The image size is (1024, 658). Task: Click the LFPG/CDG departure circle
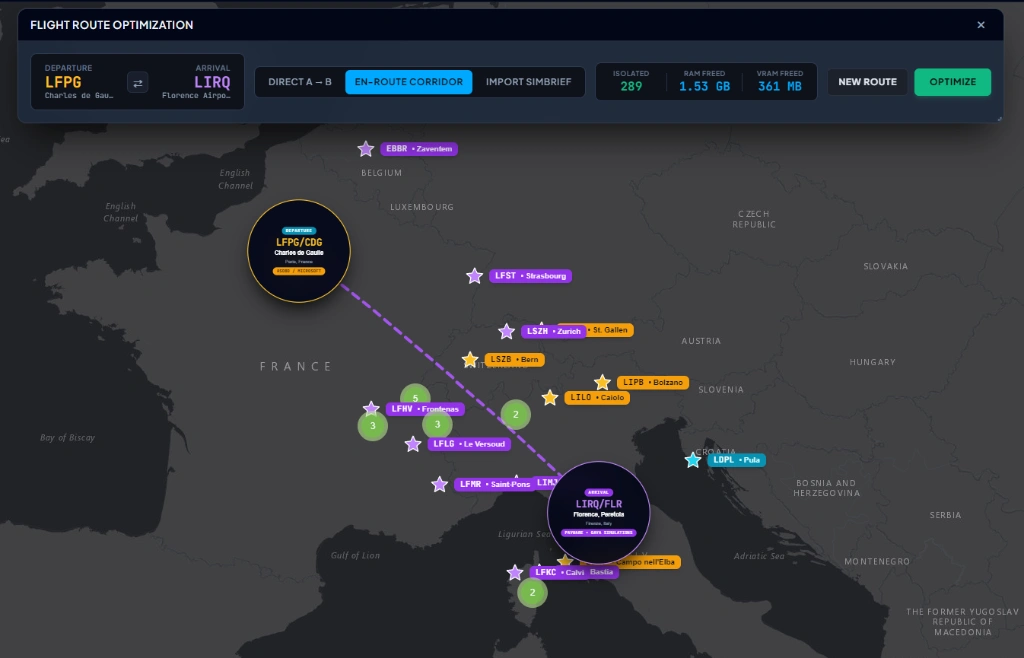tap(299, 251)
